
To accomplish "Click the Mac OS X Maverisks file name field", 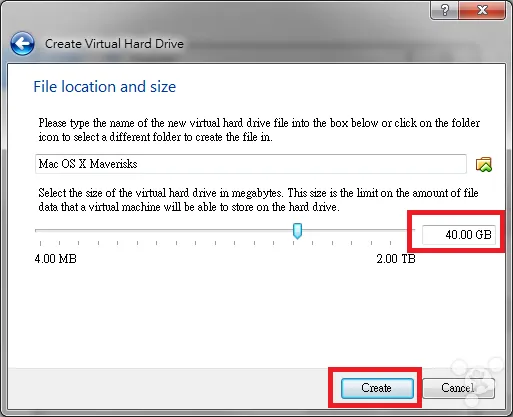I will pos(251,164).
